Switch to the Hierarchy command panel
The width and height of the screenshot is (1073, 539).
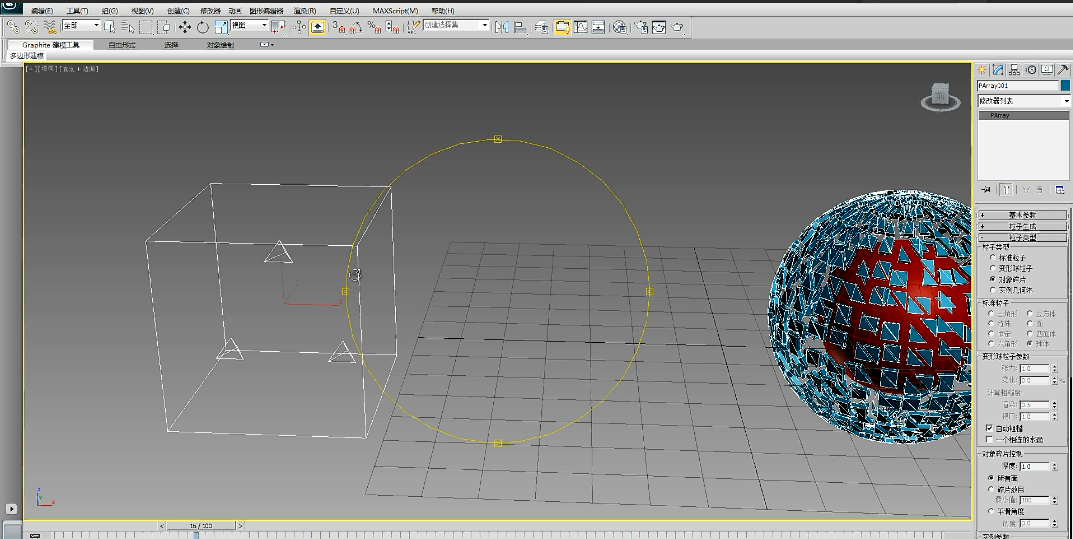coord(1014,70)
